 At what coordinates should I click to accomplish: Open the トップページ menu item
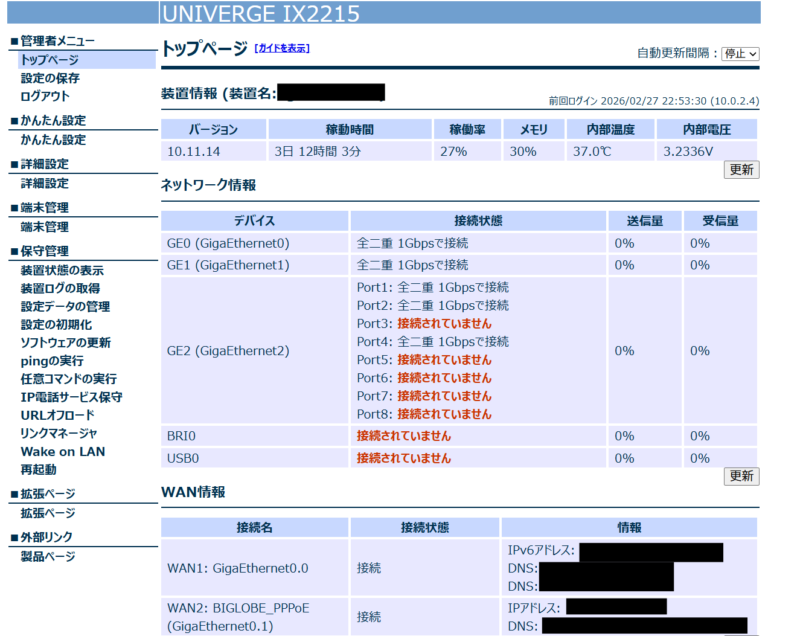pos(50,60)
